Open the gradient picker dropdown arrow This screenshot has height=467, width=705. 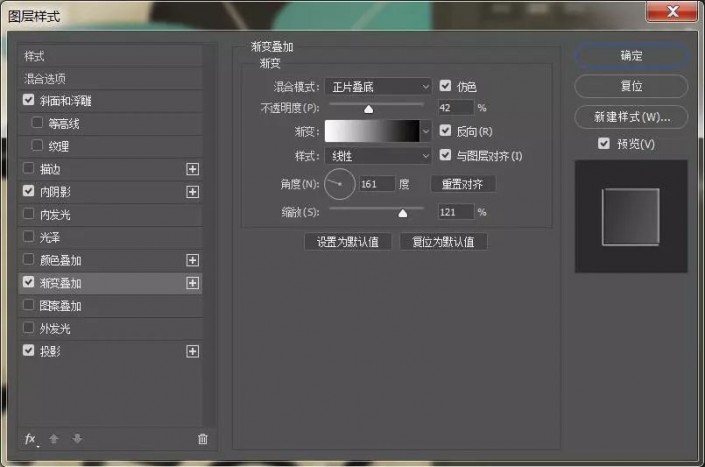(426, 131)
